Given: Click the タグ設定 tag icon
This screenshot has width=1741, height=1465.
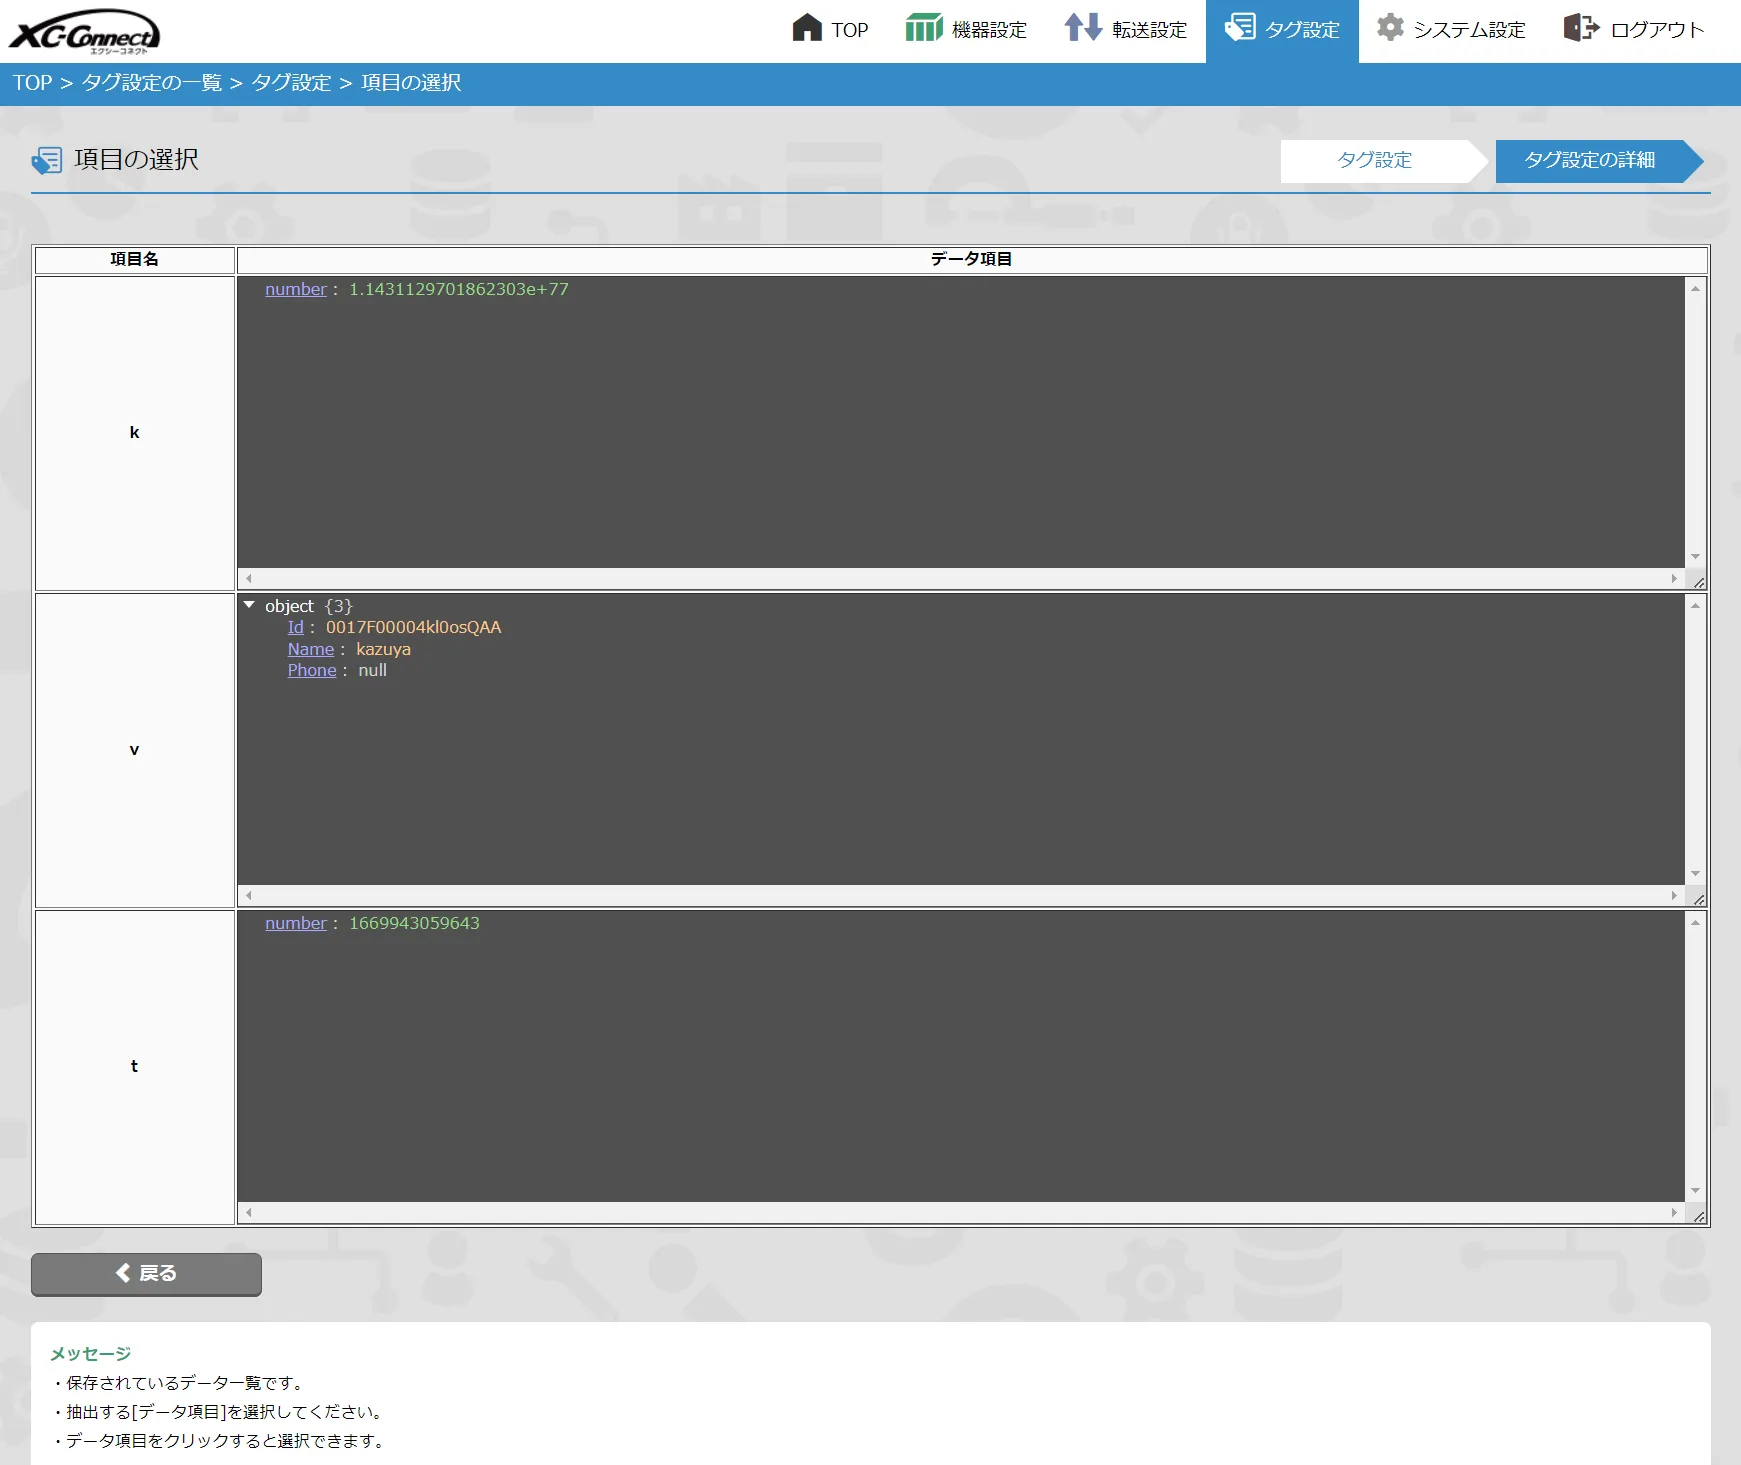Looking at the screenshot, I should click(1240, 27).
